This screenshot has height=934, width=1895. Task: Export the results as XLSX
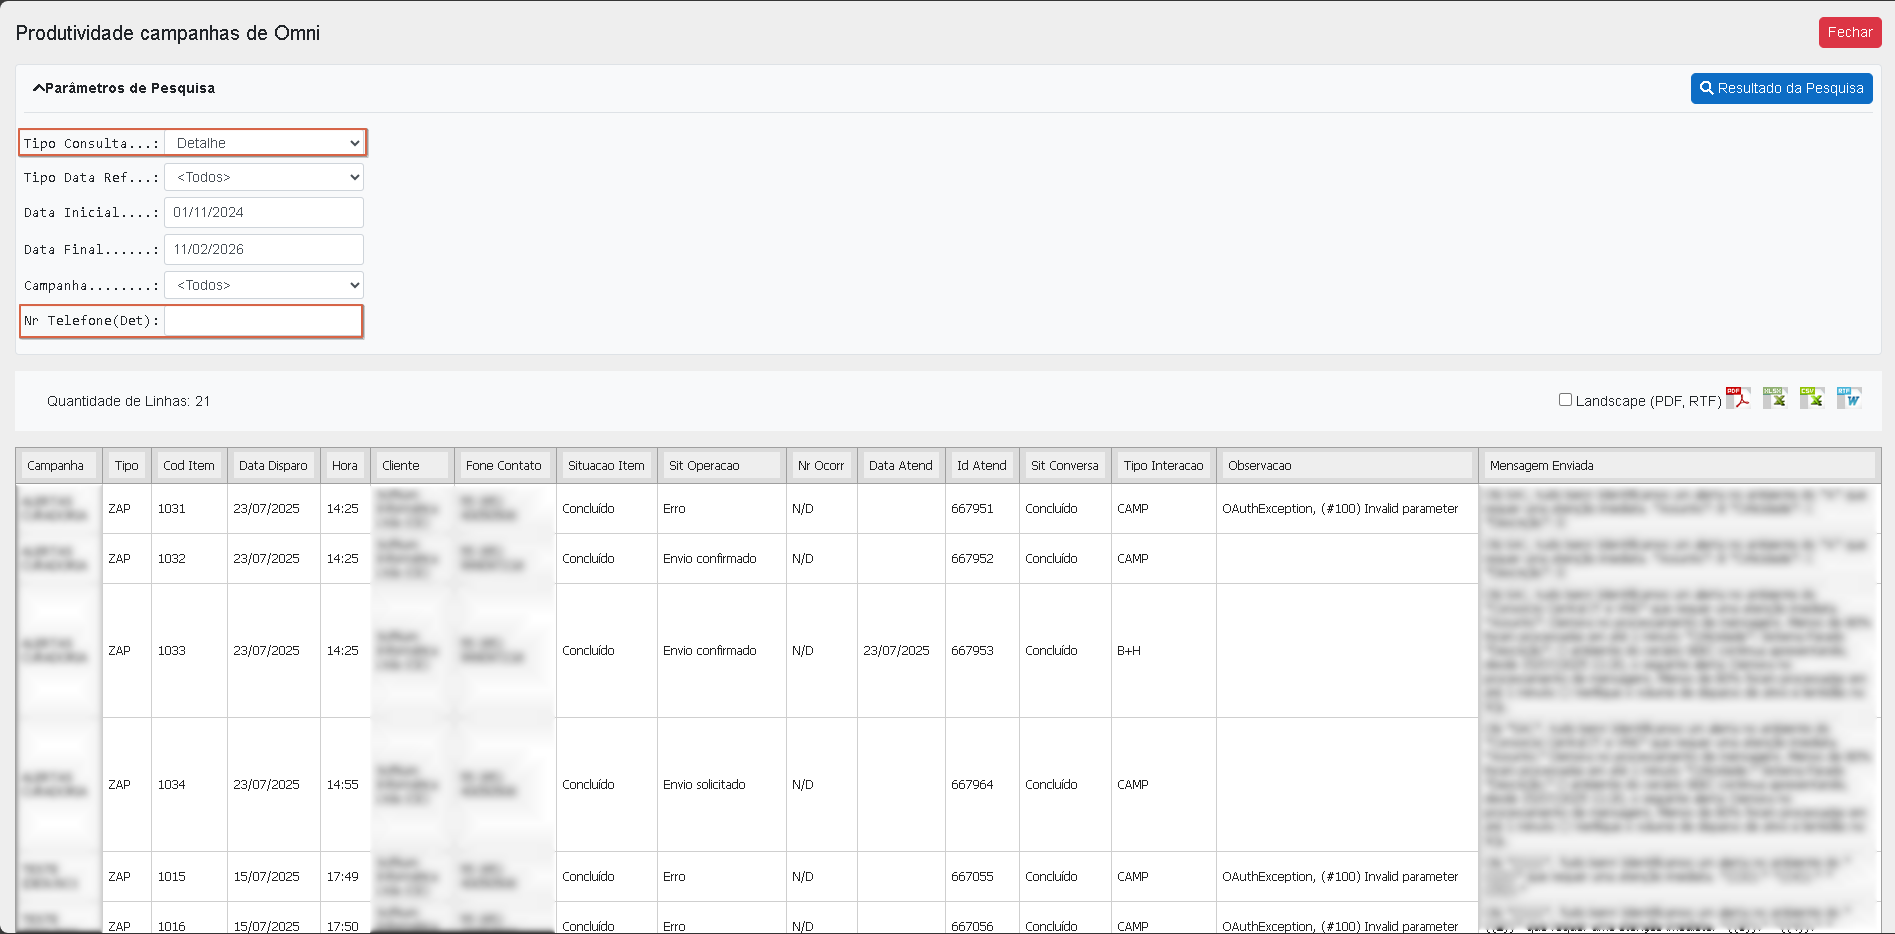(x=1774, y=398)
